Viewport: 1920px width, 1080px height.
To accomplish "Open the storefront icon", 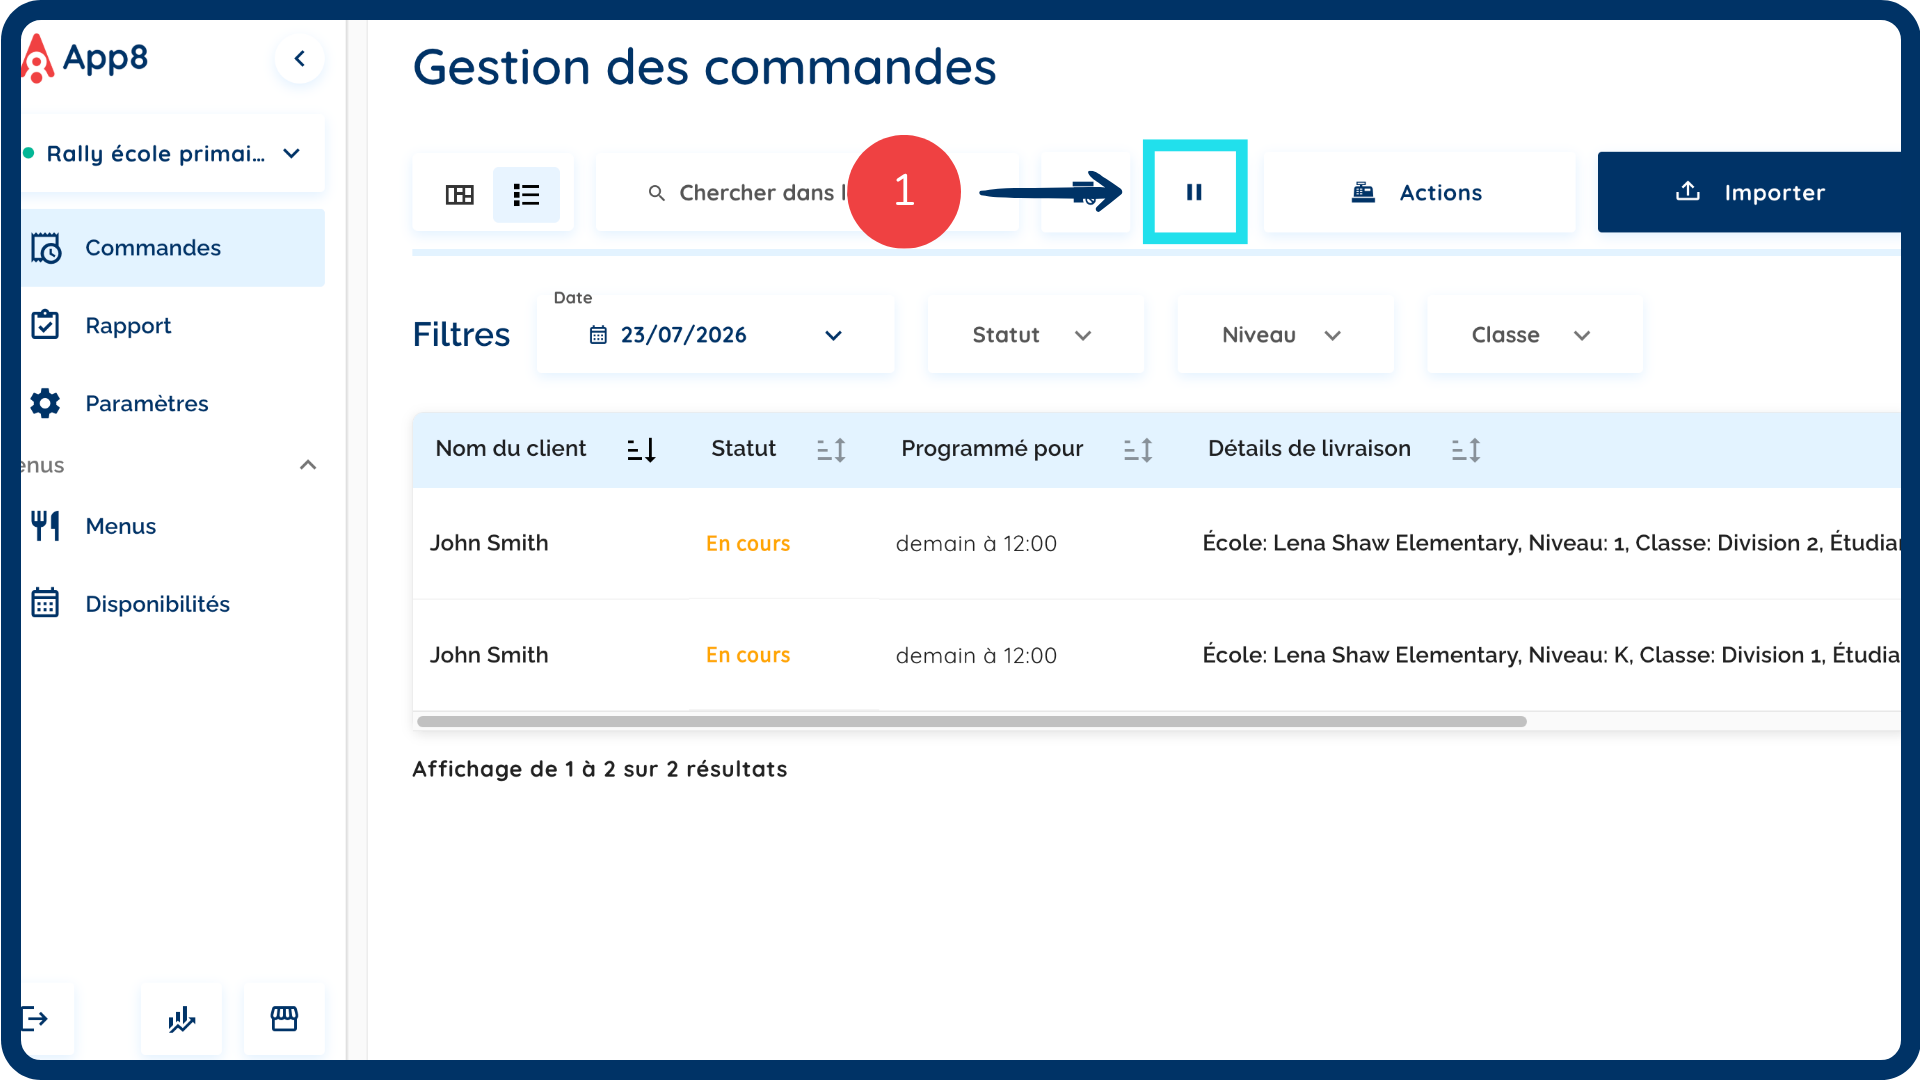I will click(x=284, y=1019).
